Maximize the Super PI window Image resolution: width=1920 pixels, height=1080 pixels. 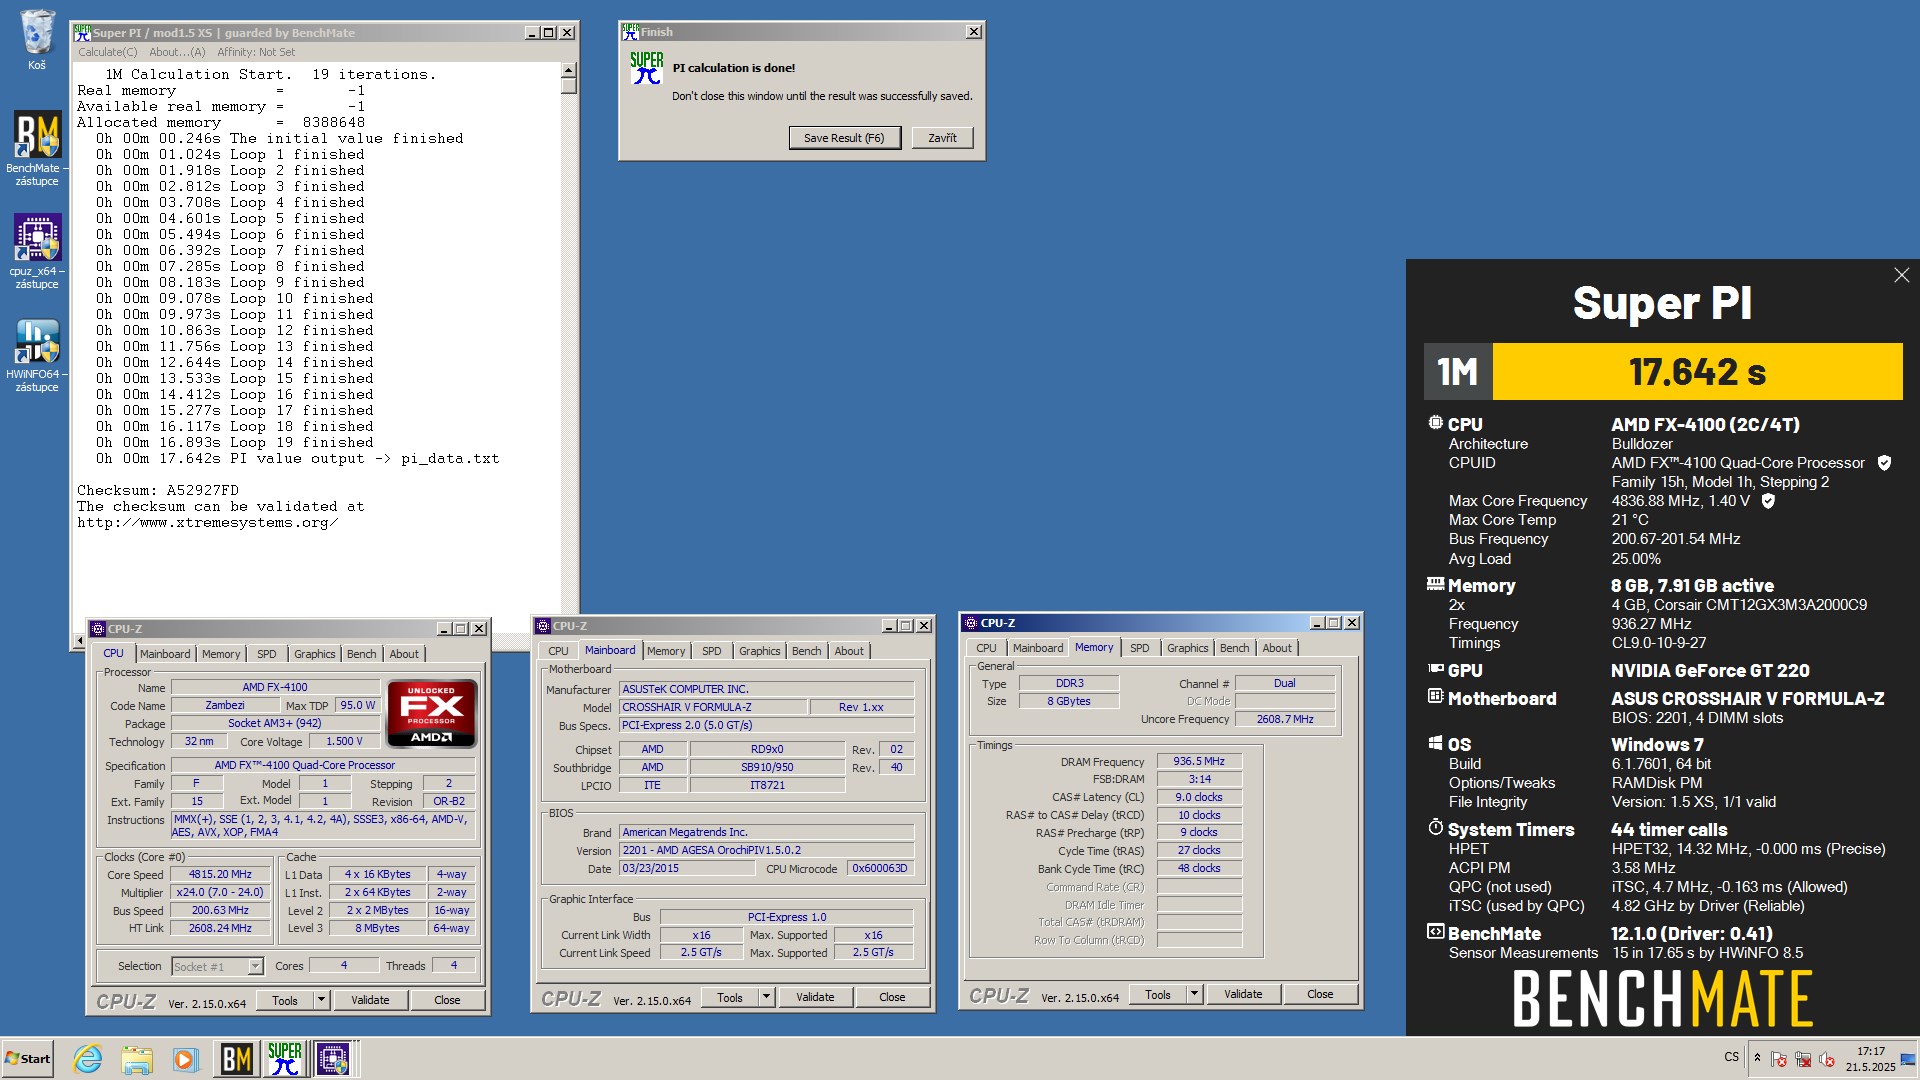tap(548, 33)
